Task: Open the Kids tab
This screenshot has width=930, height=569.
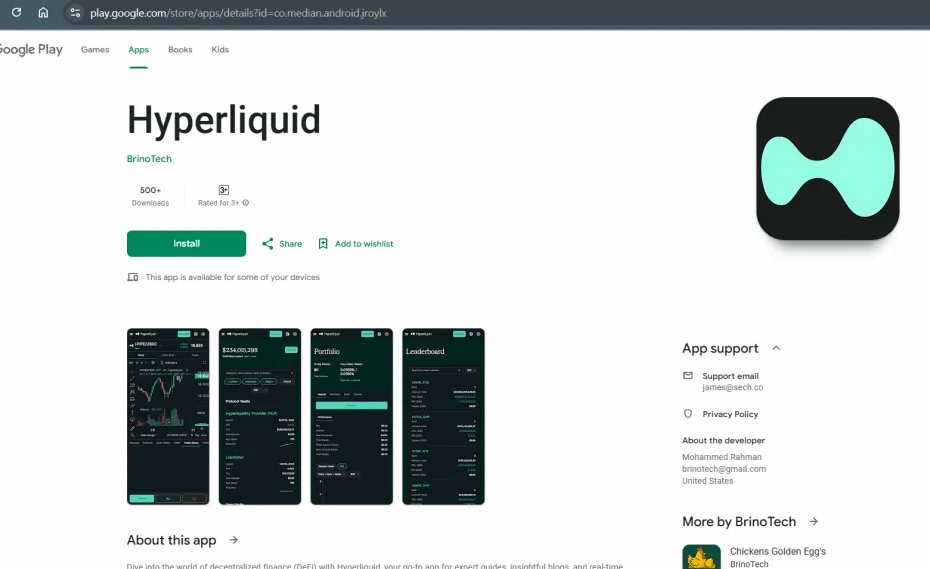Action: pyautogui.click(x=220, y=50)
